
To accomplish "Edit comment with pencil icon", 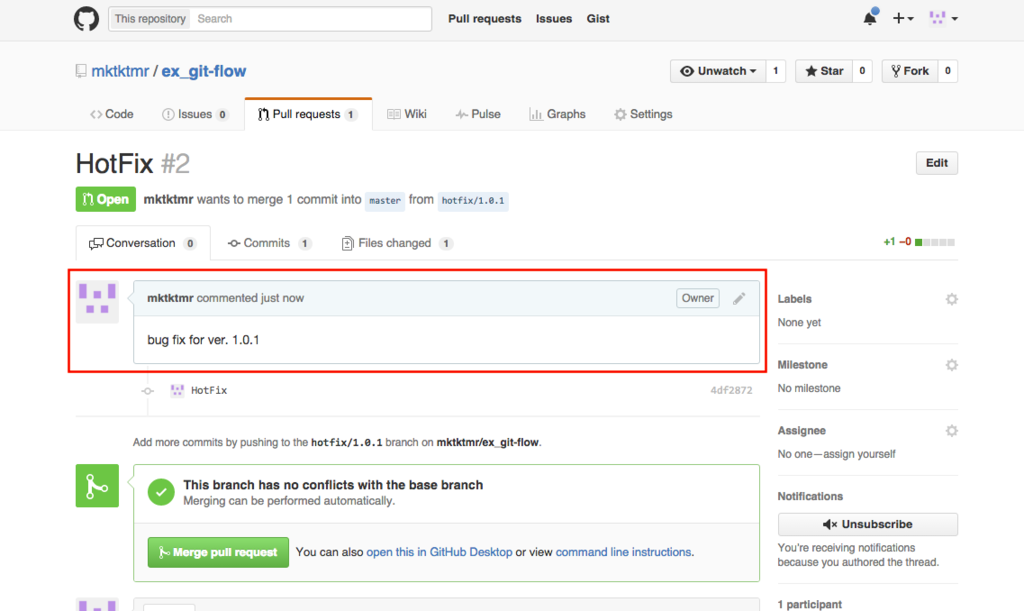I will [x=739, y=298].
